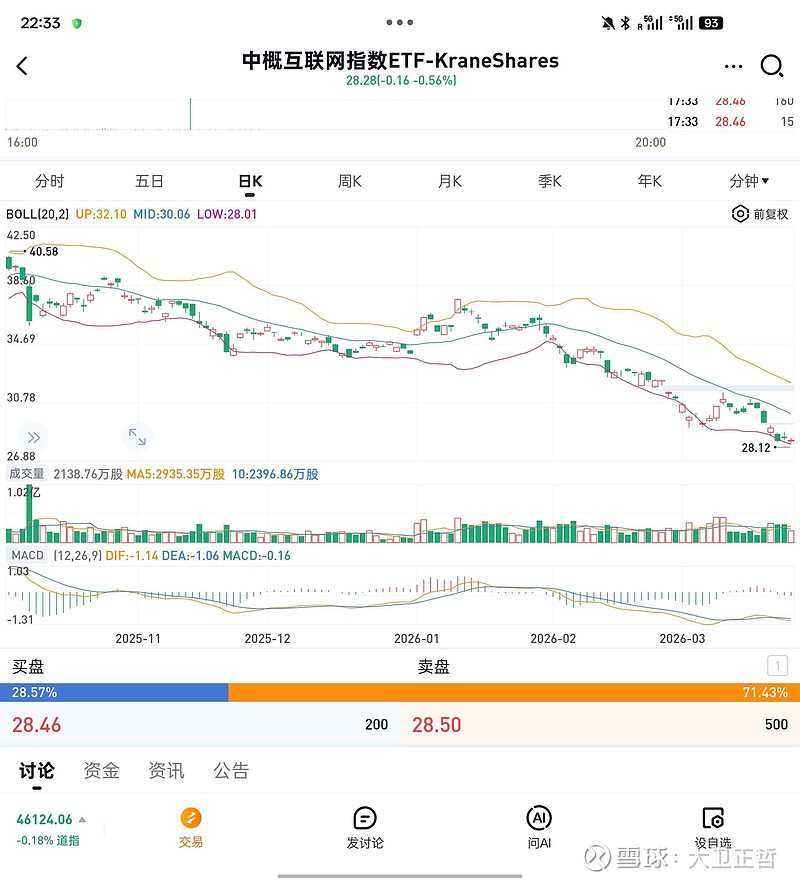Switch to 五日 five-day chart tab

(149, 181)
